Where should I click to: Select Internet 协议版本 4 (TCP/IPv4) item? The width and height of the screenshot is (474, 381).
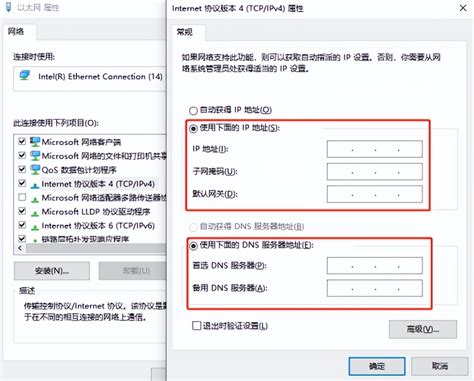tap(98, 184)
